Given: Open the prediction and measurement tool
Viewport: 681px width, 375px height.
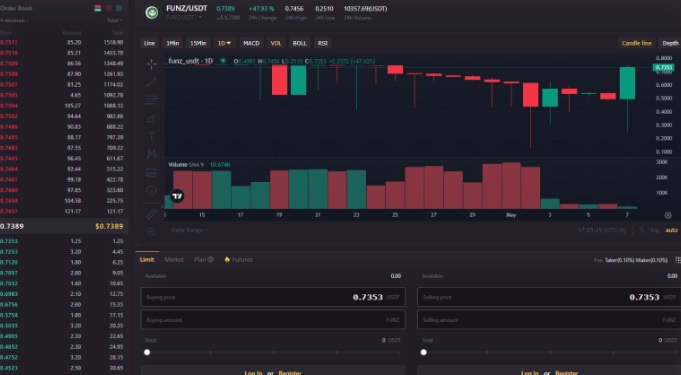Looking at the screenshot, I should pyautogui.click(x=151, y=173).
